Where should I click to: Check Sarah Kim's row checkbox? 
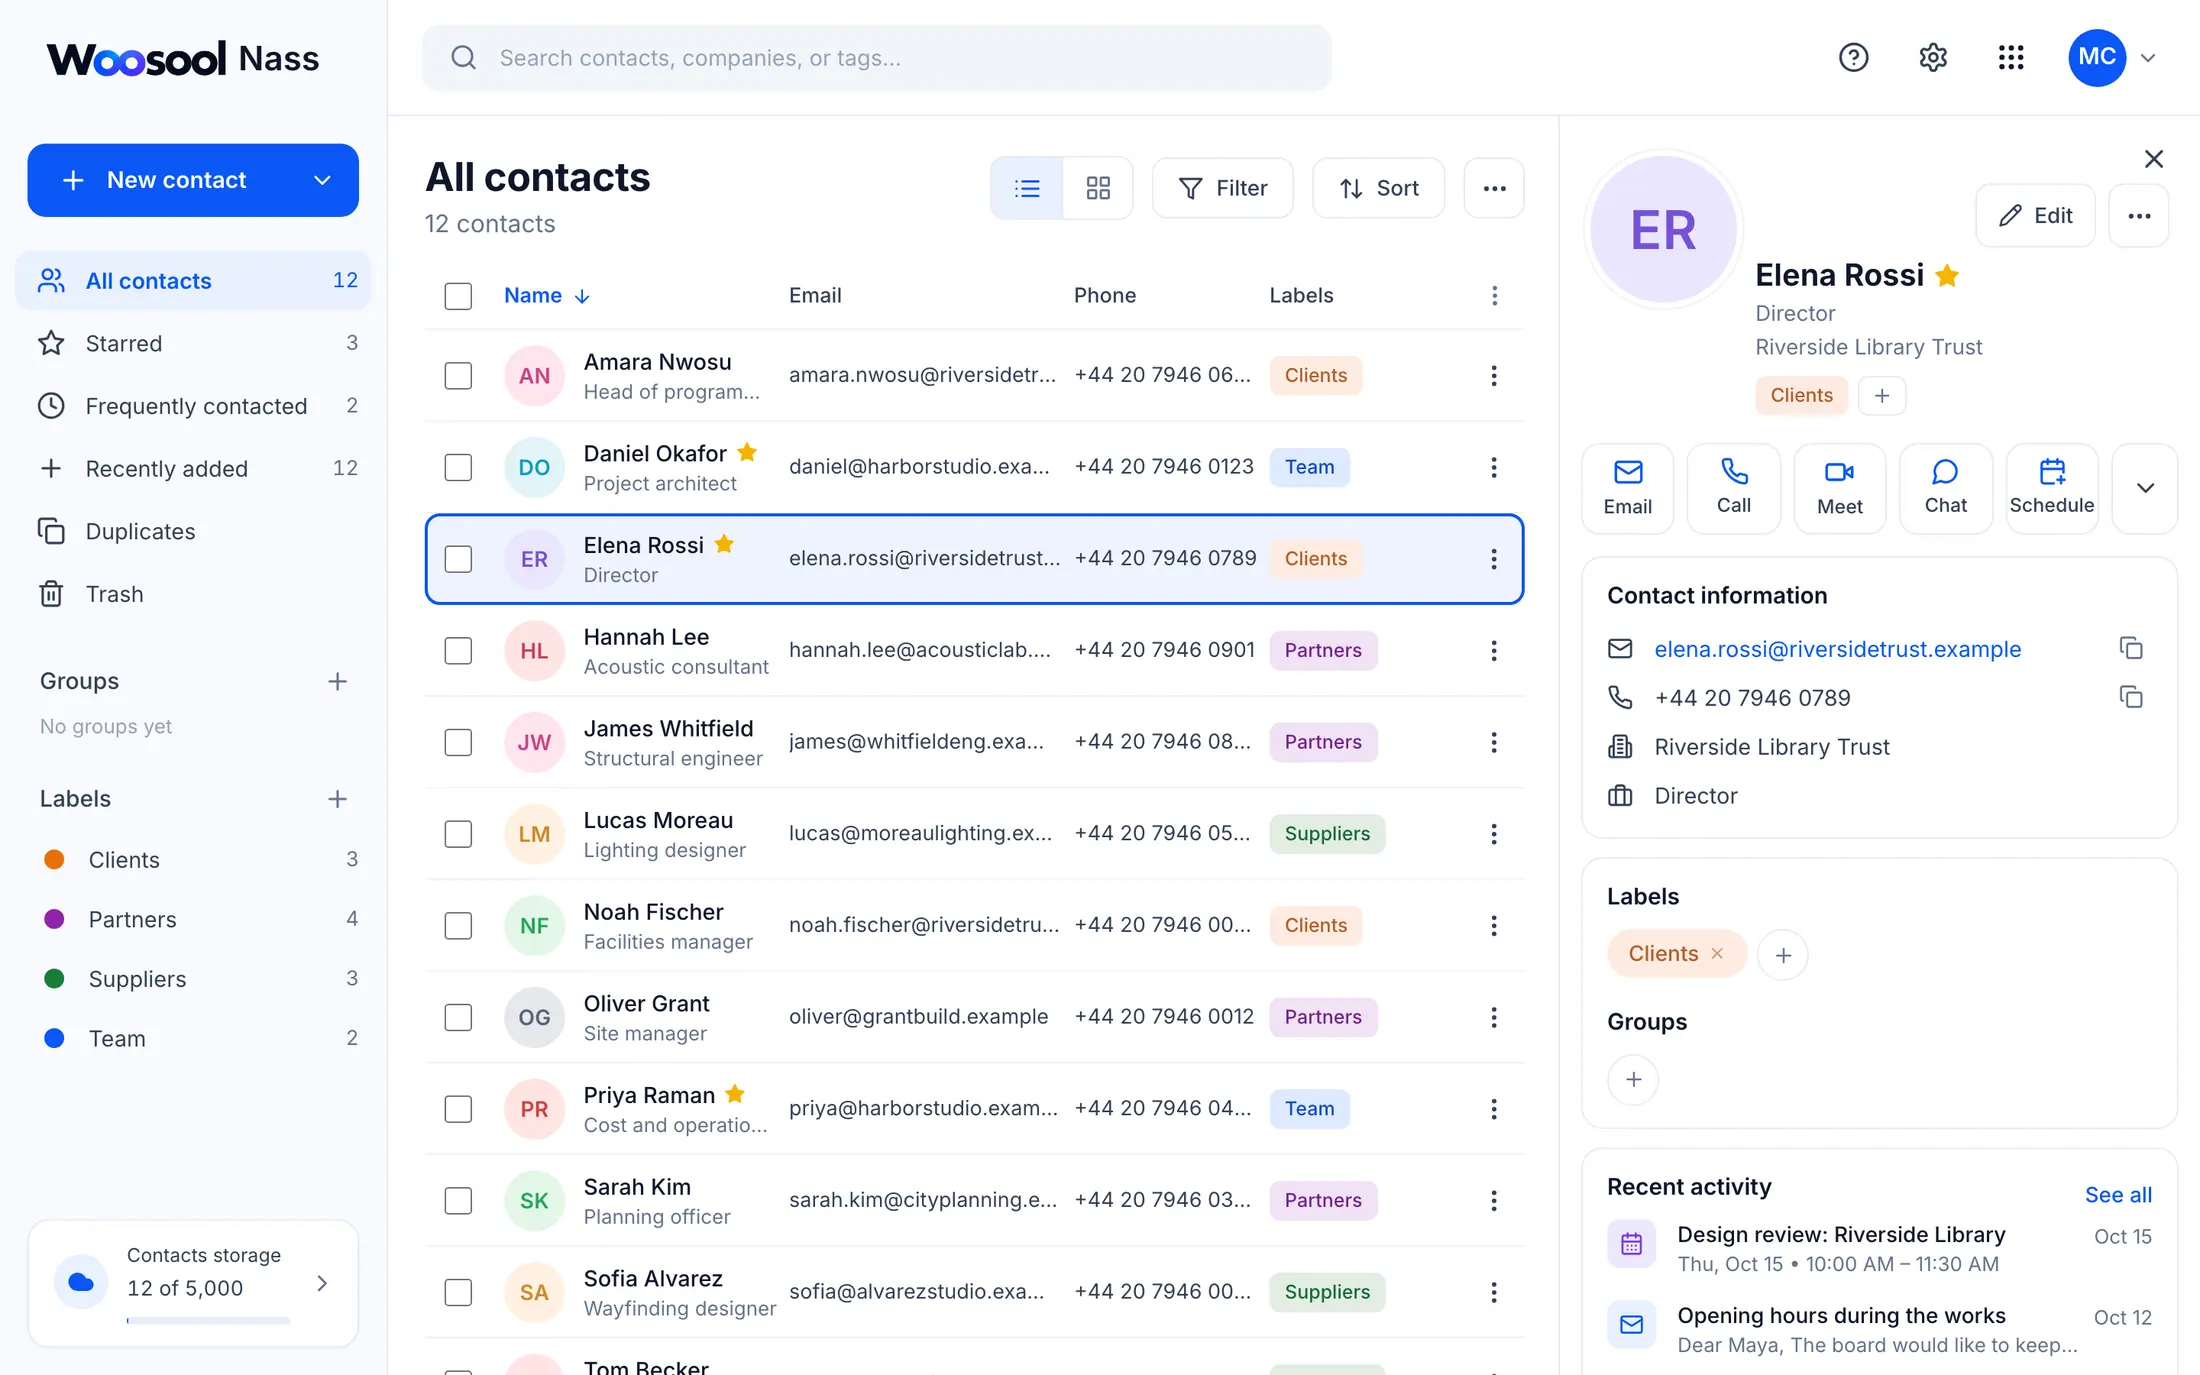pyautogui.click(x=458, y=1201)
